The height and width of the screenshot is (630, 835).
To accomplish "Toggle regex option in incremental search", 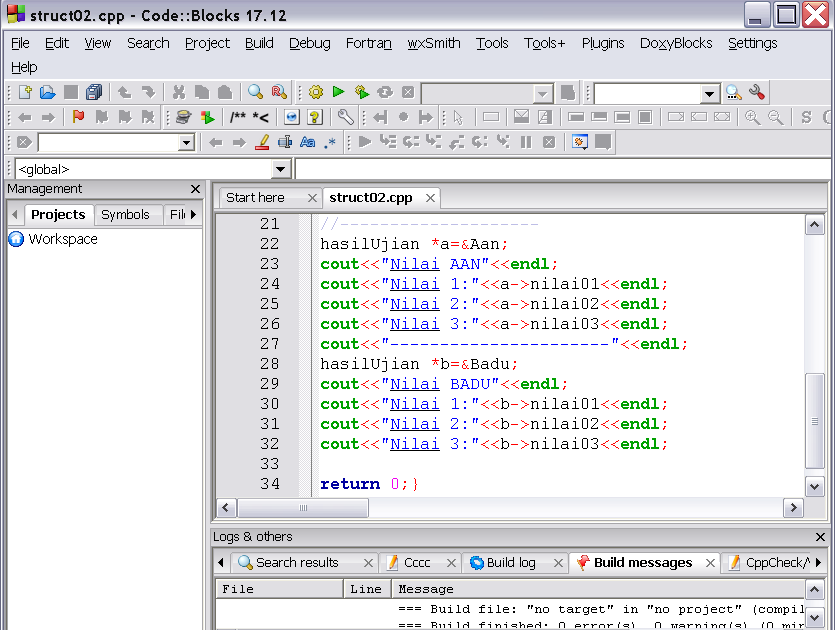I will coord(330,142).
